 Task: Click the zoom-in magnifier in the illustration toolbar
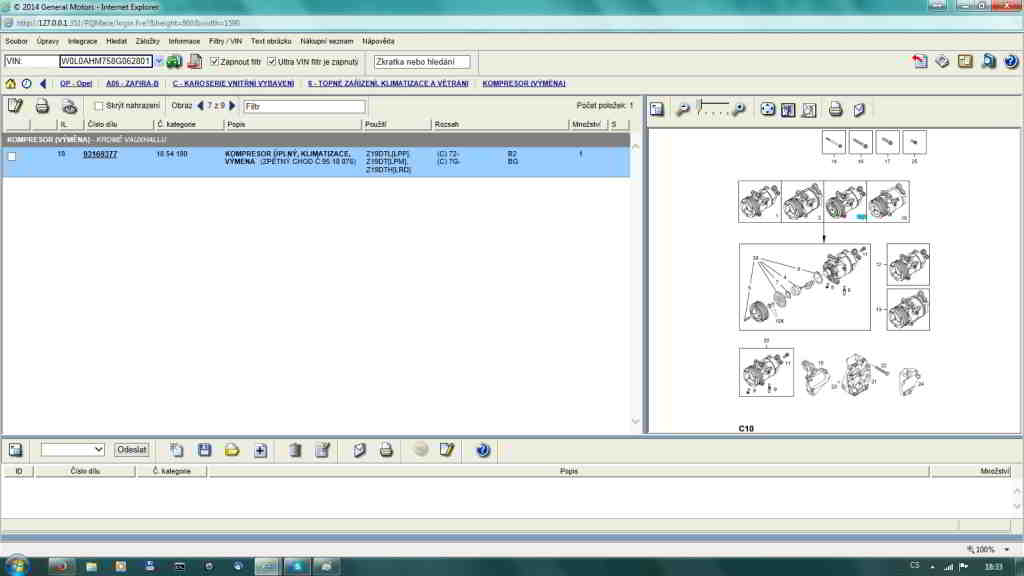tap(739, 108)
